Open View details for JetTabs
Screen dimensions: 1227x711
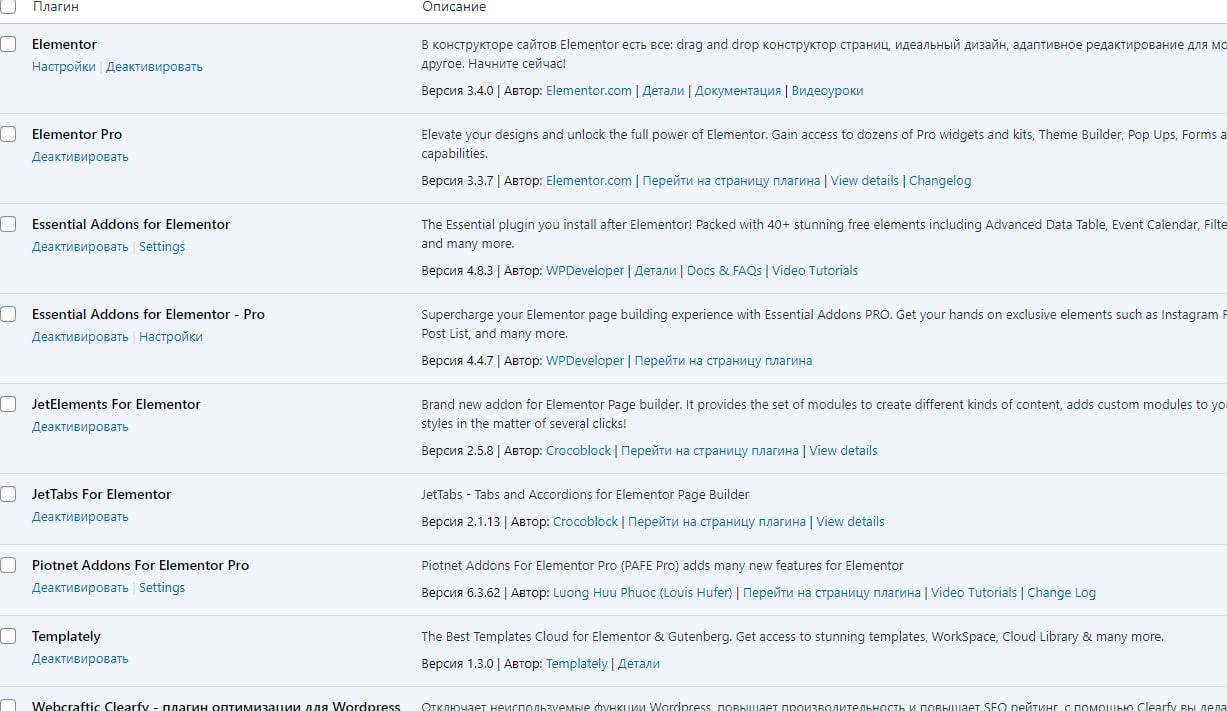point(850,522)
